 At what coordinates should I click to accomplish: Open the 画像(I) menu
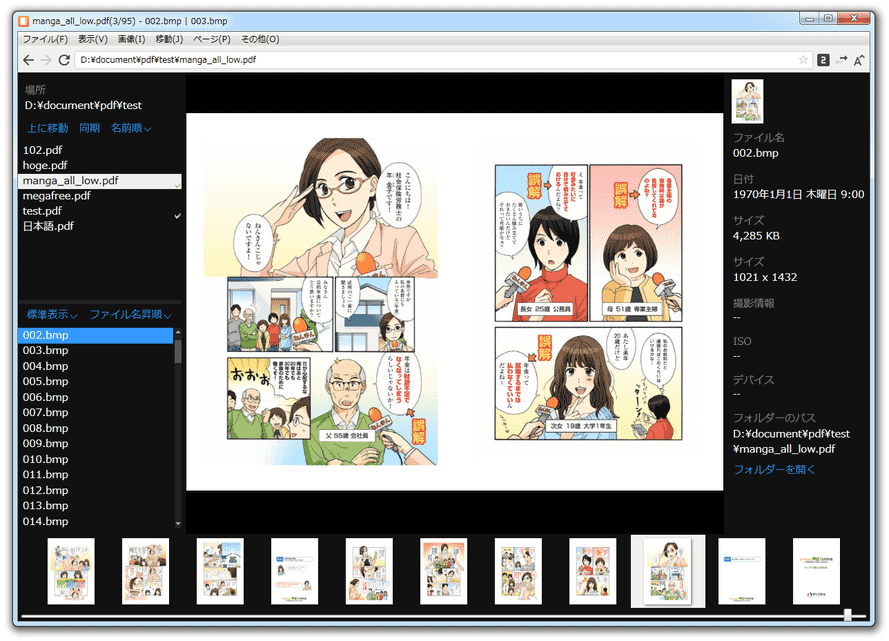(x=132, y=39)
